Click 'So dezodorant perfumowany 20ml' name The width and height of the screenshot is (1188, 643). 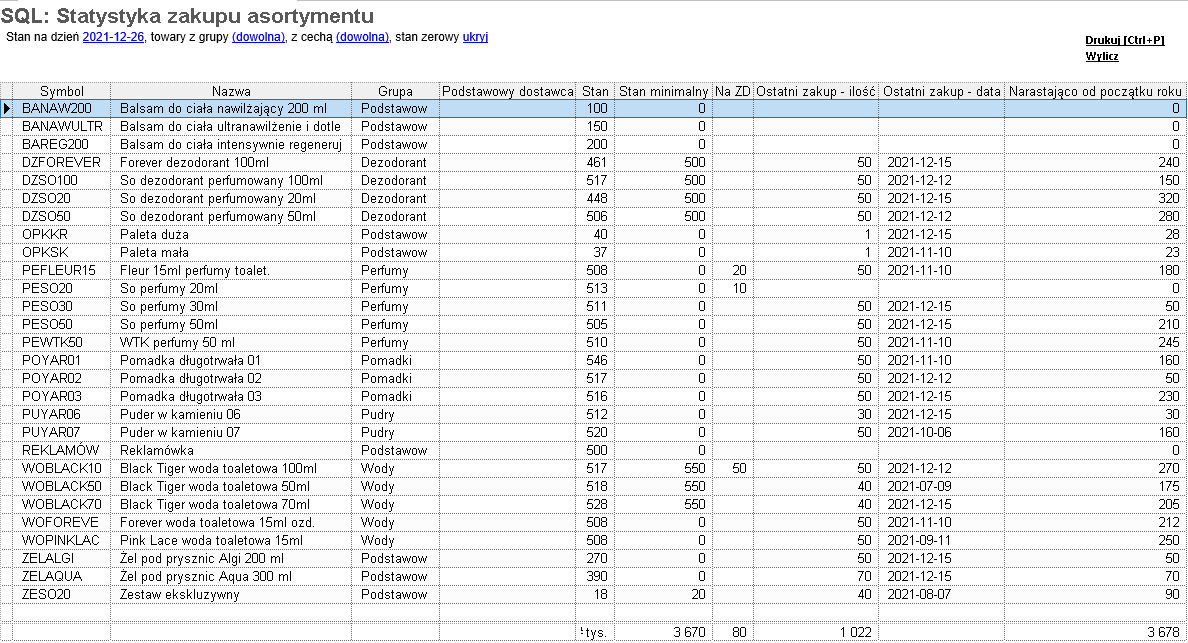[231, 198]
